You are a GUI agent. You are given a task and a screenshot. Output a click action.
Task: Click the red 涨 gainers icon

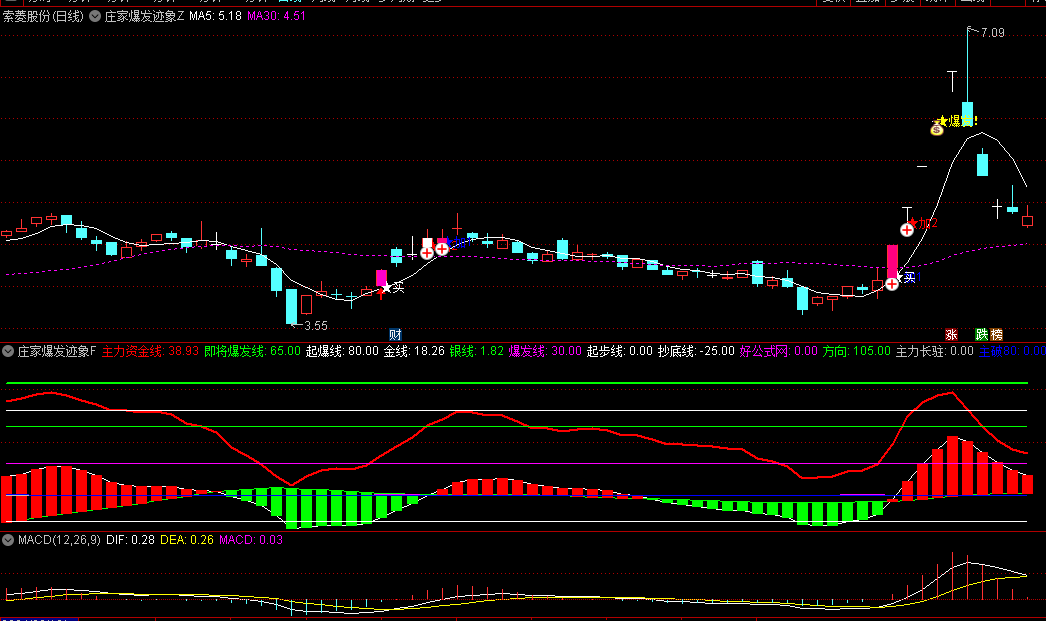point(951,335)
